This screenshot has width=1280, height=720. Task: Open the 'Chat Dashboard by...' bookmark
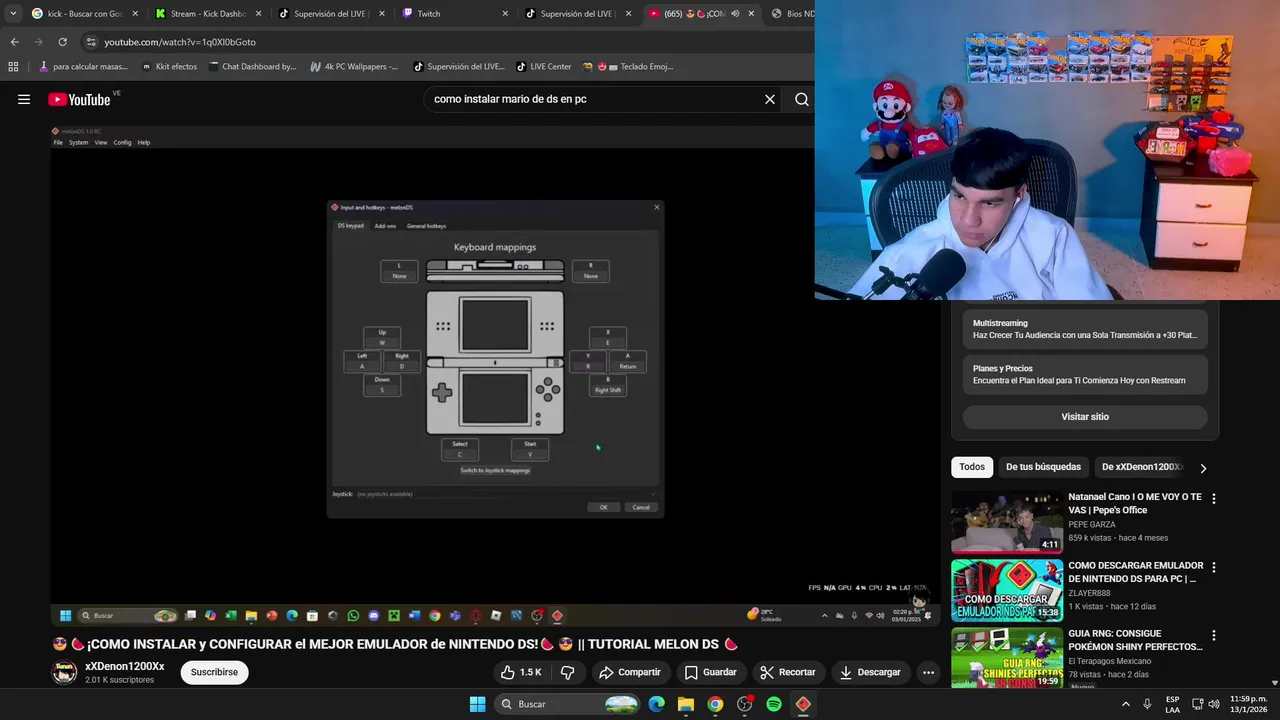[252, 67]
